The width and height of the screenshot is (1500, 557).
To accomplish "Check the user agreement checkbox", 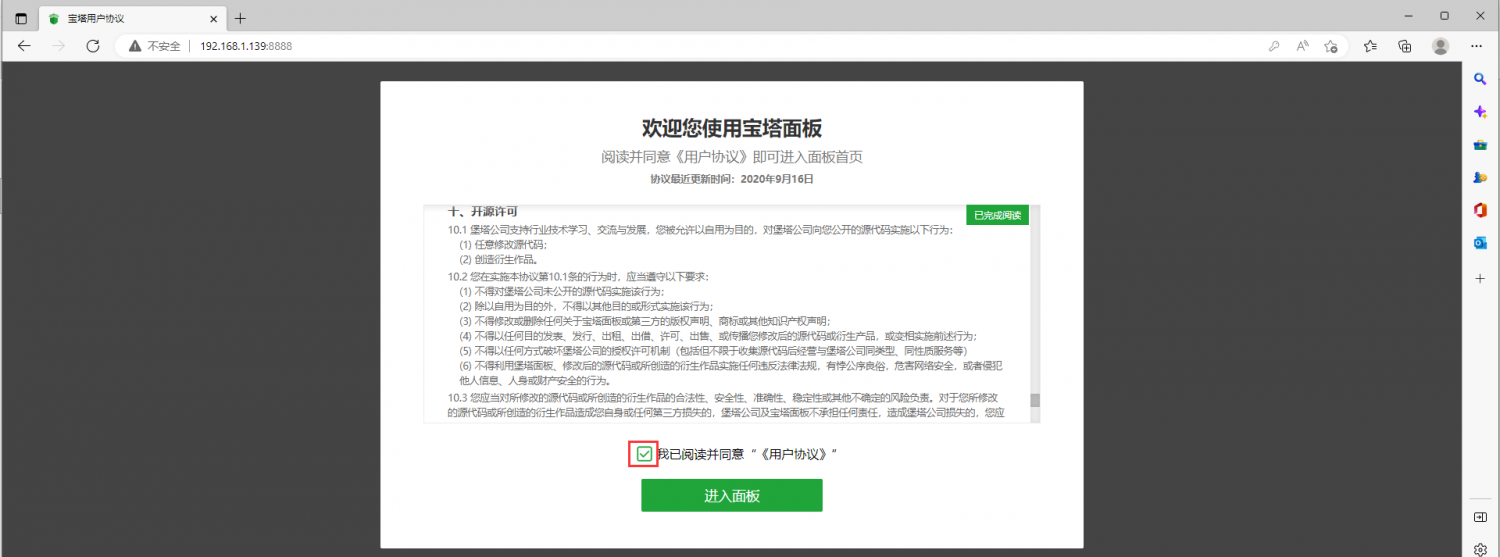I will click(644, 454).
